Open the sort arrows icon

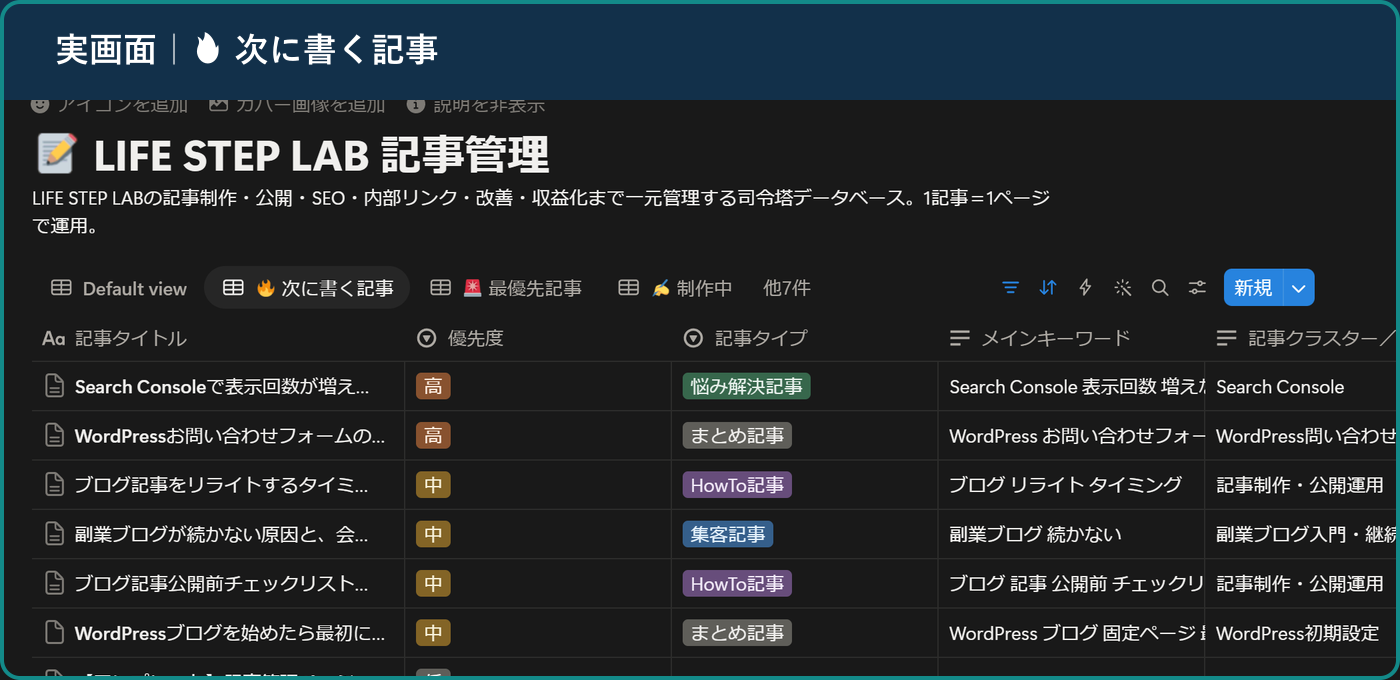tap(1048, 288)
